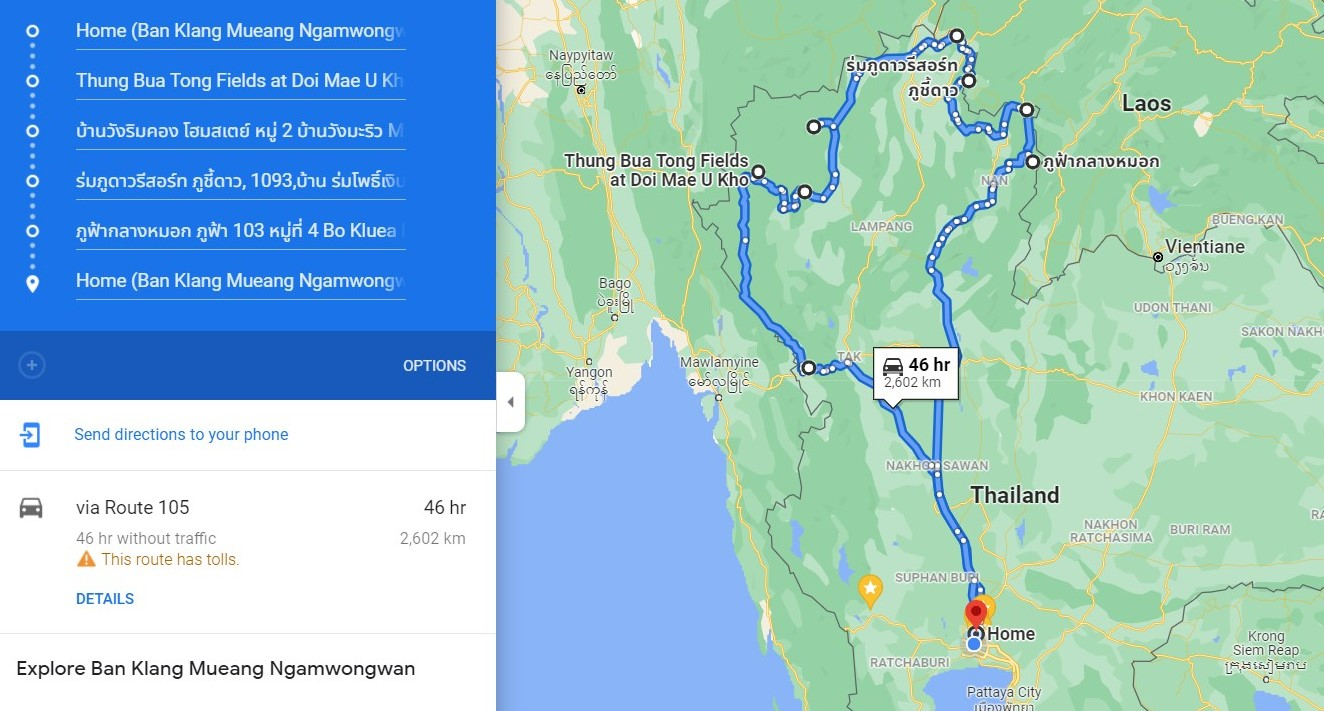Image resolution: width=1324 pixels, height=711 pixels.
Task: Click the yellow star saved place marker
Action: tap(870, 589)
